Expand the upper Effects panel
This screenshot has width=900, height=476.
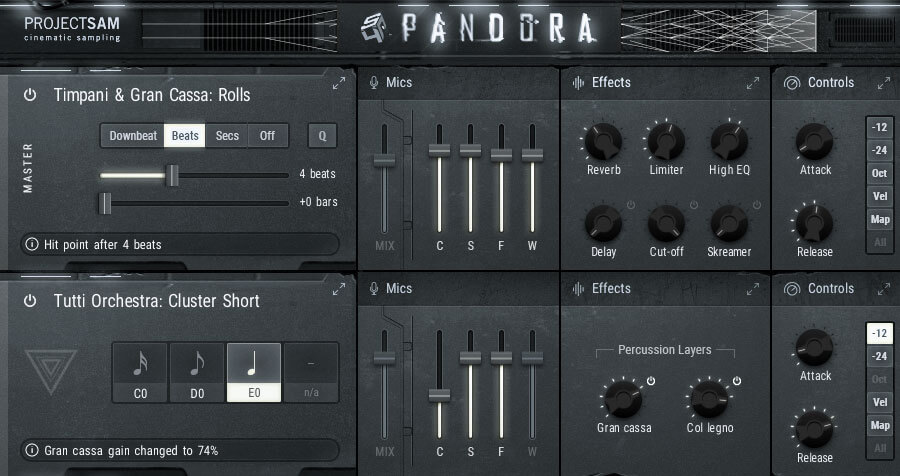pyautogui.click(x=752, y=84)
